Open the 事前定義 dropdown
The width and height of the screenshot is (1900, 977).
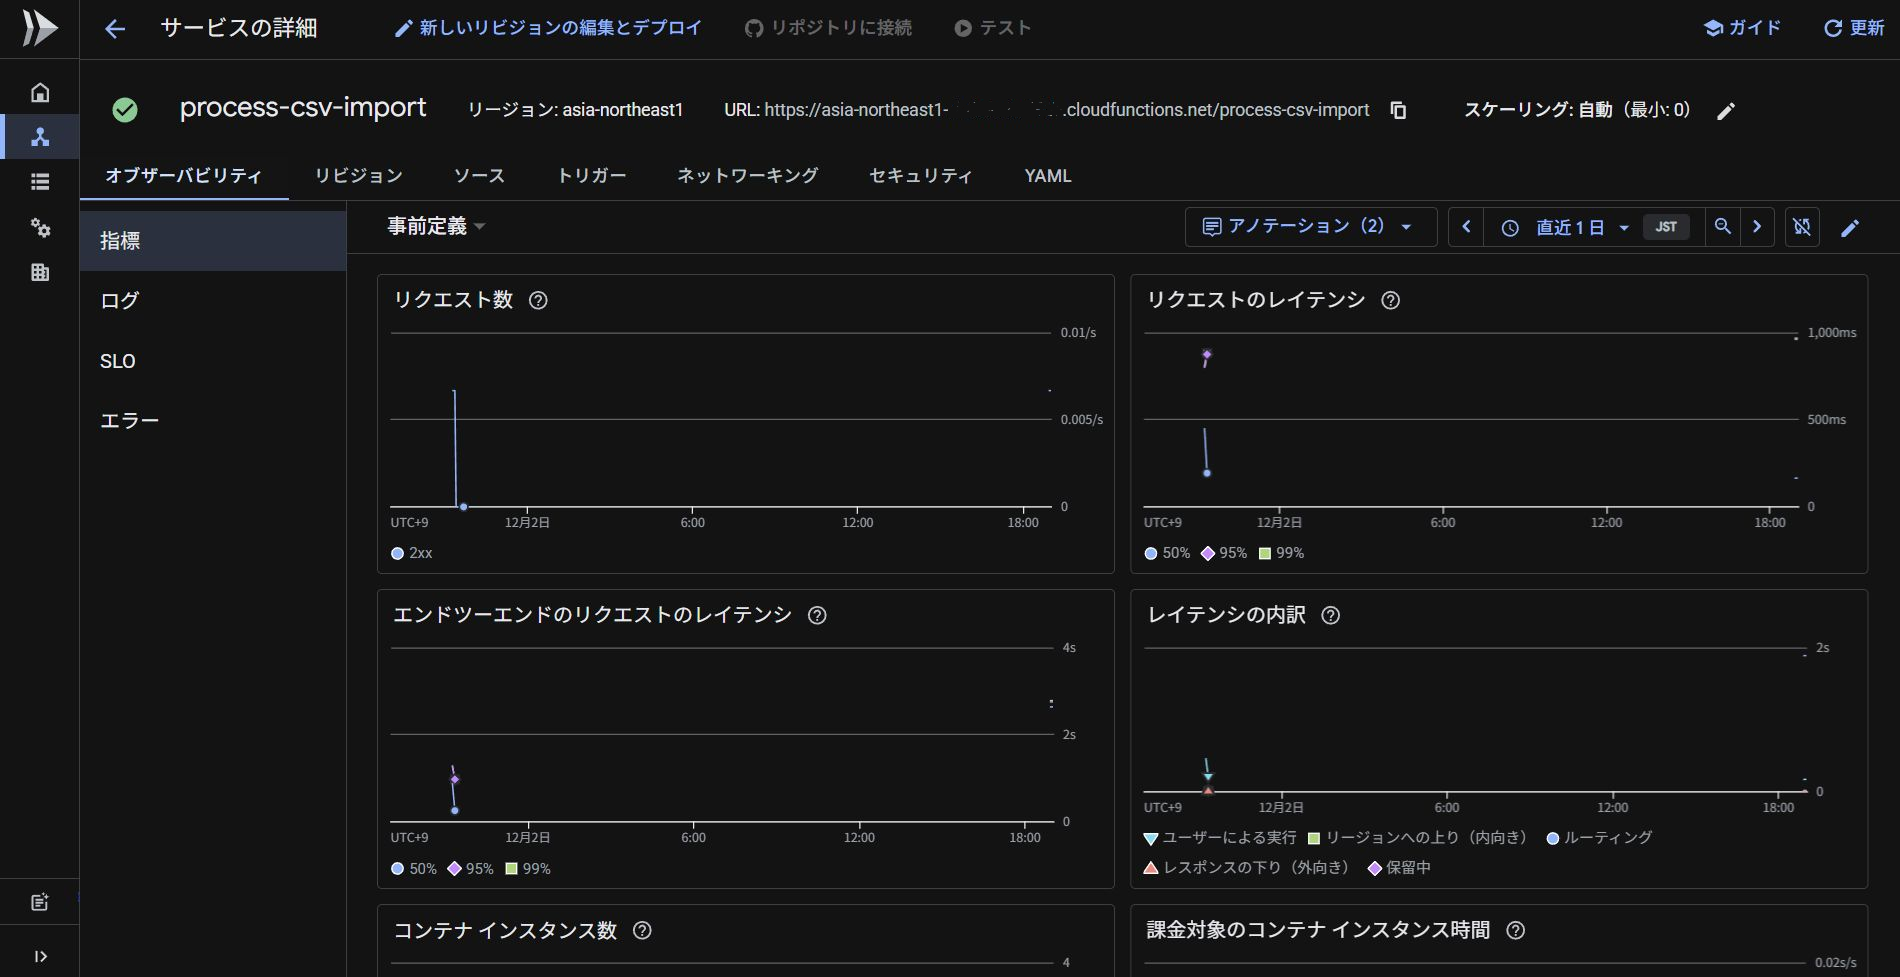436,227
